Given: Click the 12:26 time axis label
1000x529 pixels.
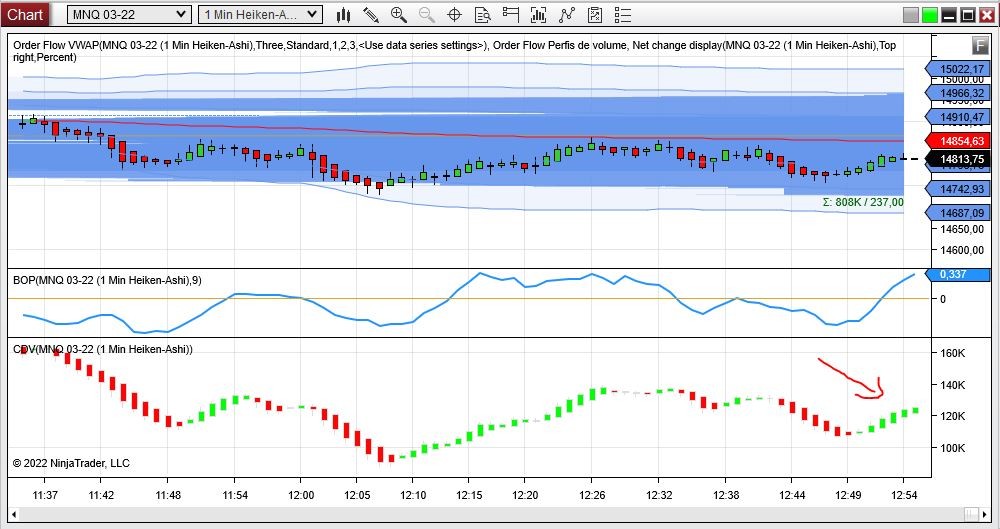Looking at the screenshot, I should tap(592, 495).
